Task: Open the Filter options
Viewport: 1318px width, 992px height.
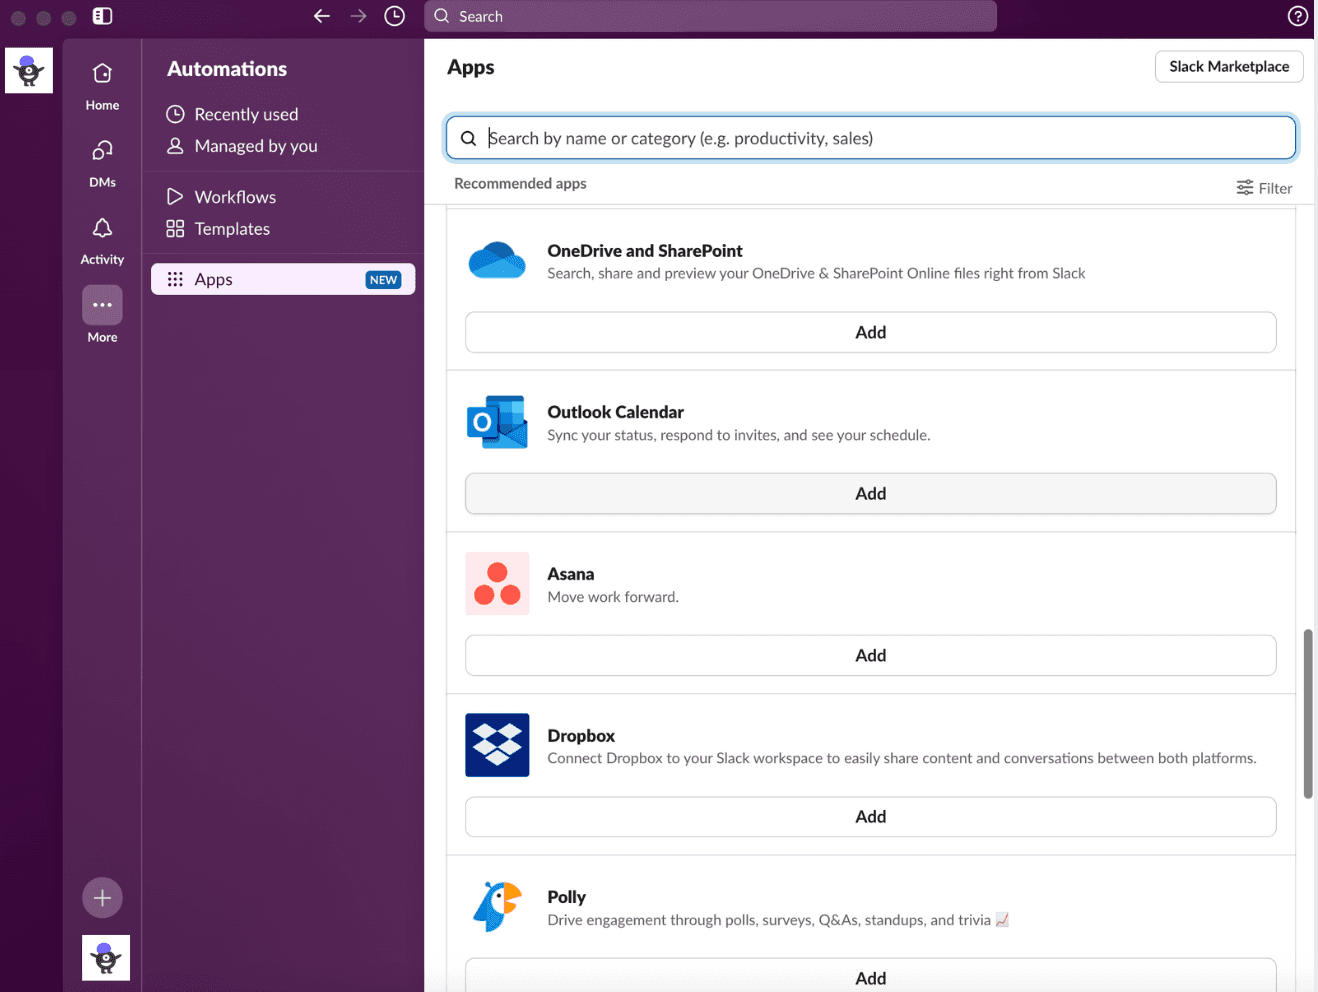Action: 1264,188
